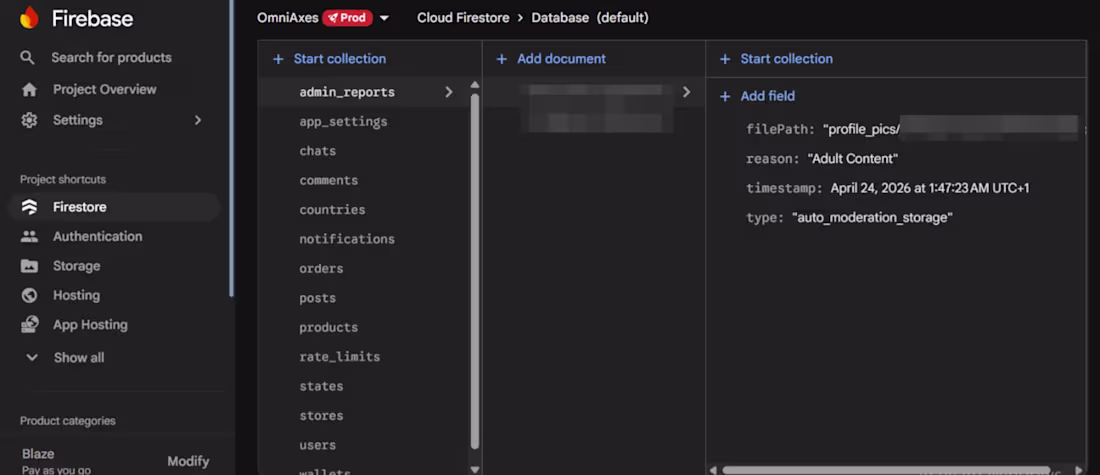
Task: Click the Firebase flame logo
Action: (x=29, y=18)
